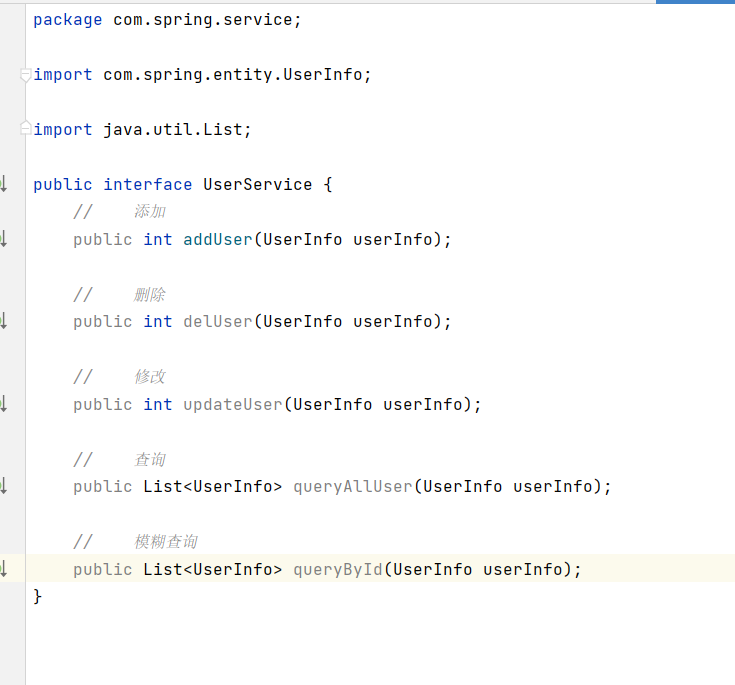The width and height of the screenshot is (735, 685).
Task: Click List<UserInfo> return type of queryById
Action: [212, 569]
